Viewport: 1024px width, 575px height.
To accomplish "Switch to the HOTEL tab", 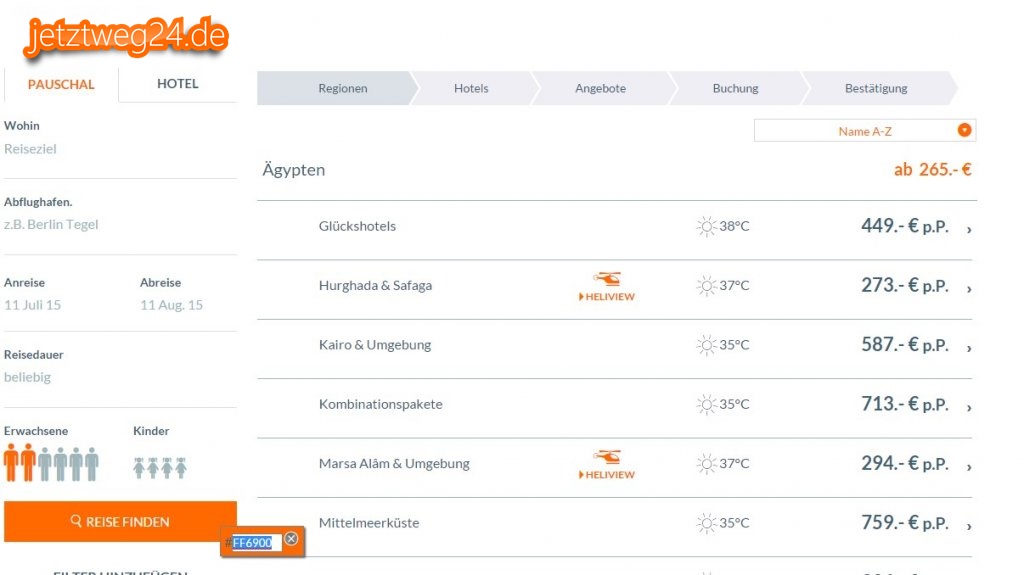I will click(178, 84).
